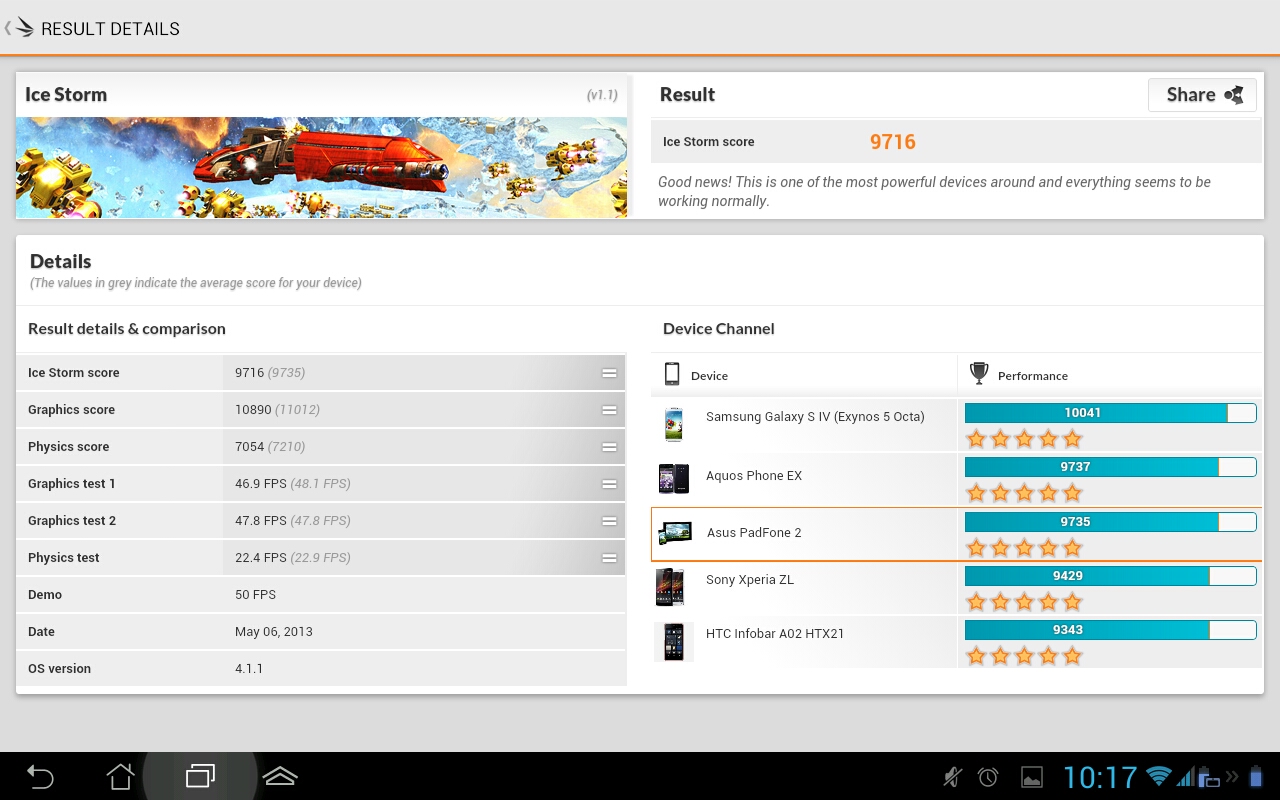The width and height of the screenshot is (1280, 800).
Task: Open the Android recent apps button
Action: (200, 776)
